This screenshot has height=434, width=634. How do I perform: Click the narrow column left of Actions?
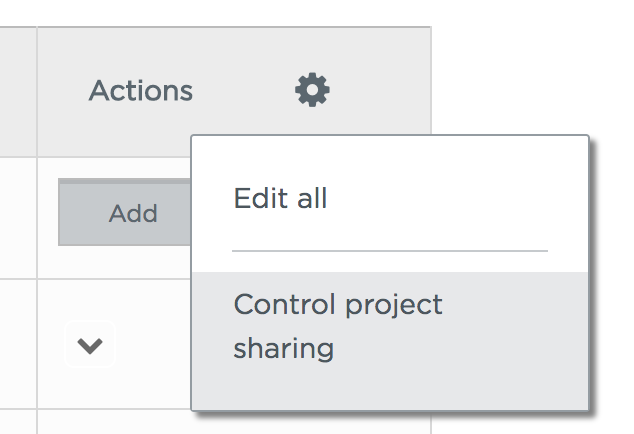pos(18,92)
